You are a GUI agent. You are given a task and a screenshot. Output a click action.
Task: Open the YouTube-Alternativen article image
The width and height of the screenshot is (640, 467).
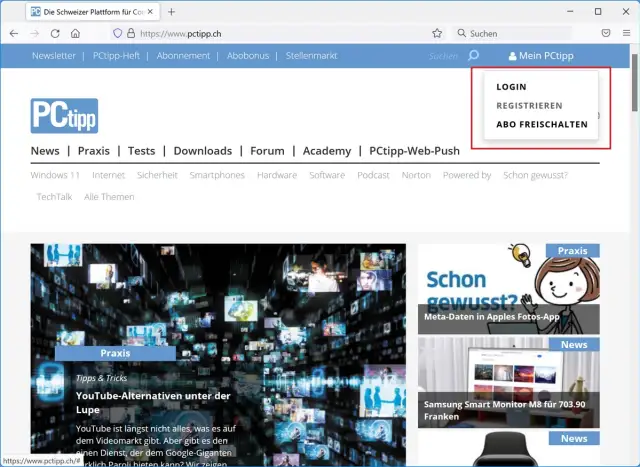pyautogui.click(x=218, y=300)
